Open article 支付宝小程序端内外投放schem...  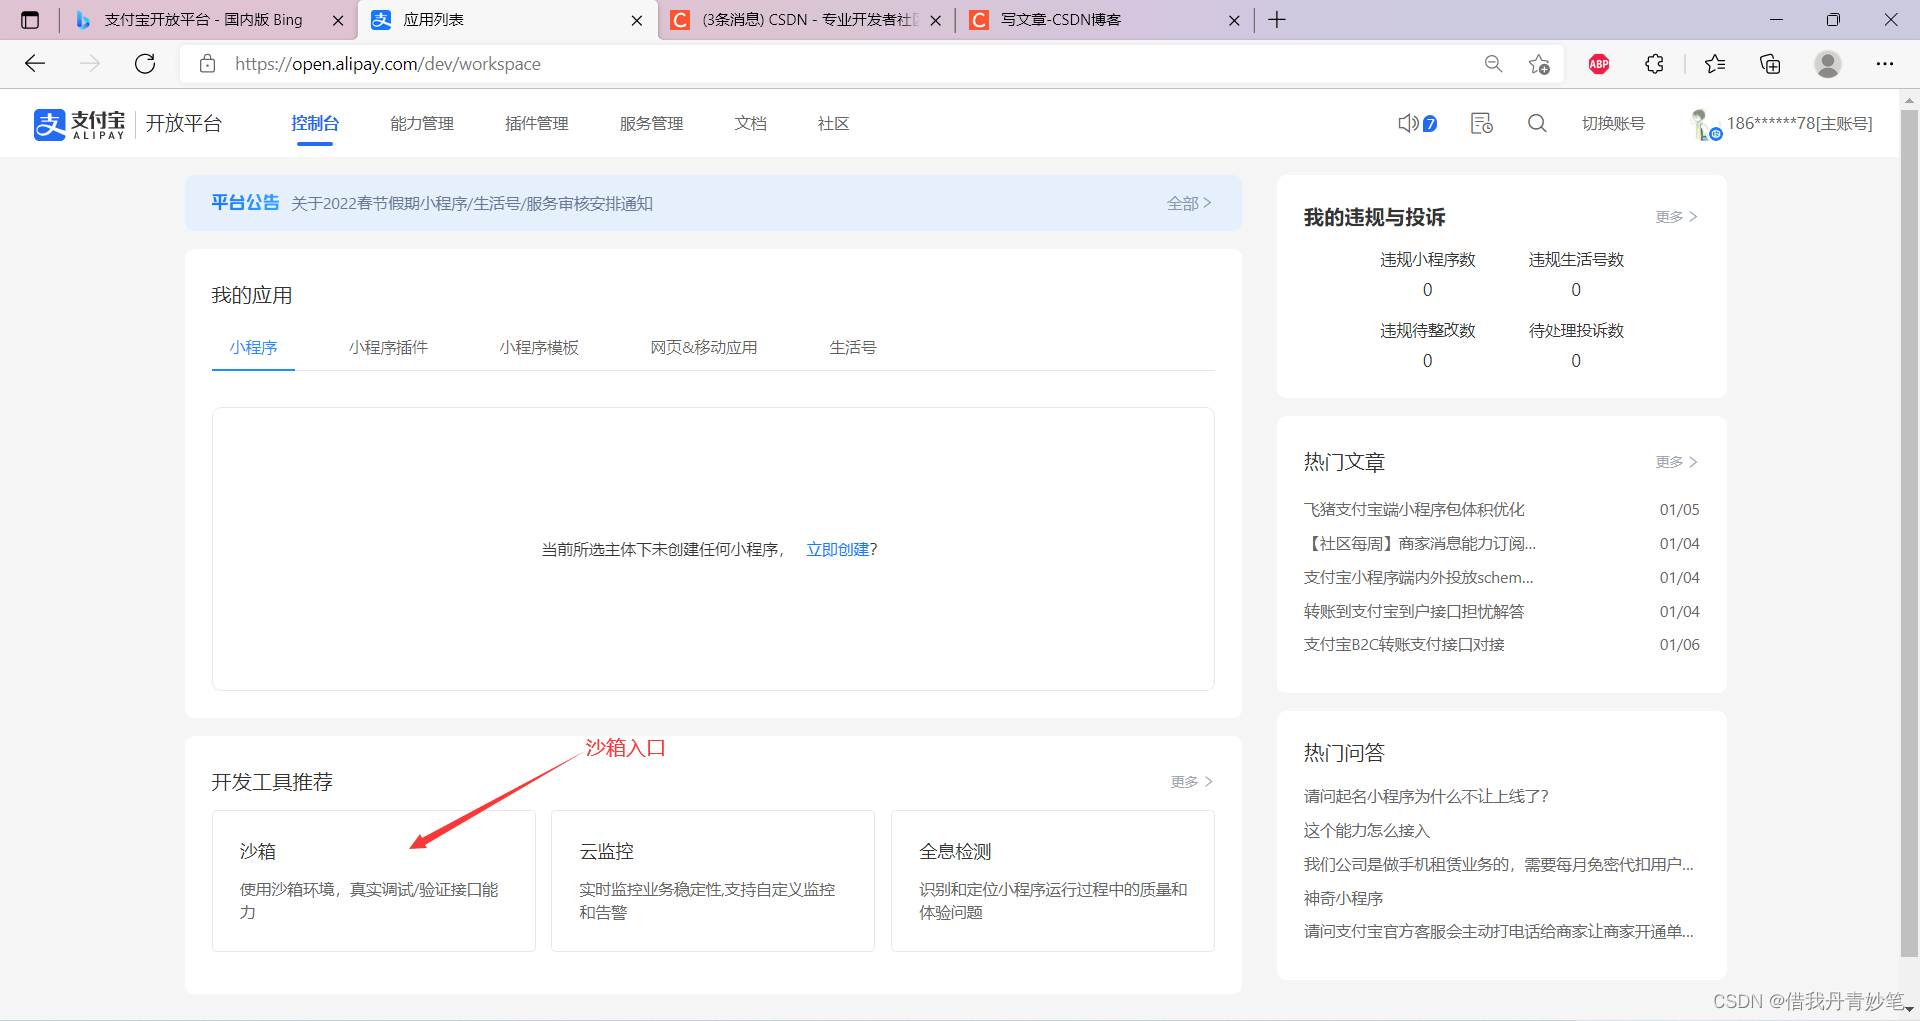pos(1418,577)
